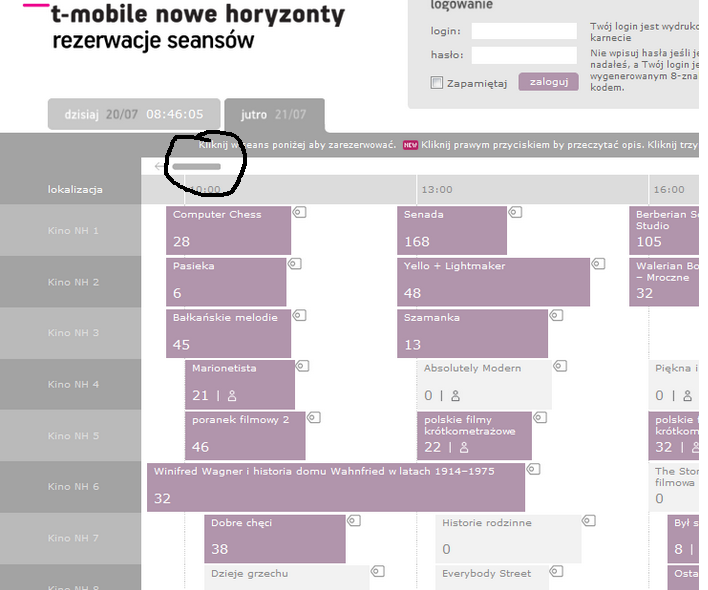Toggle the Zapamiętaj checkbox
The height and width of the screenshot is (590, 708).
coord(437,83)
